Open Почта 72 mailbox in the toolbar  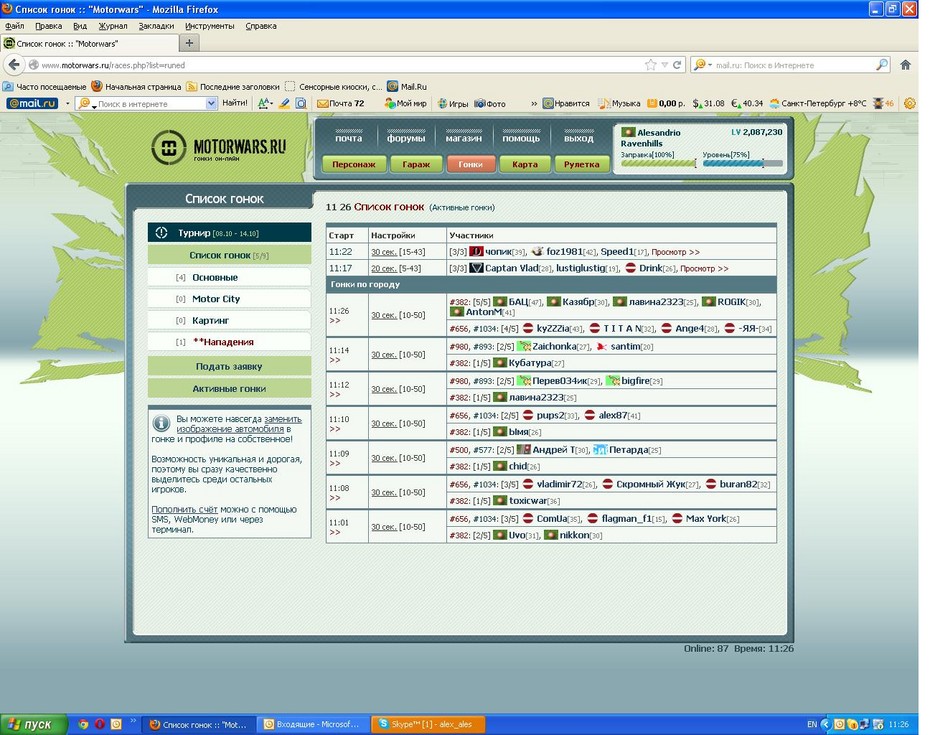click(341, 103)
